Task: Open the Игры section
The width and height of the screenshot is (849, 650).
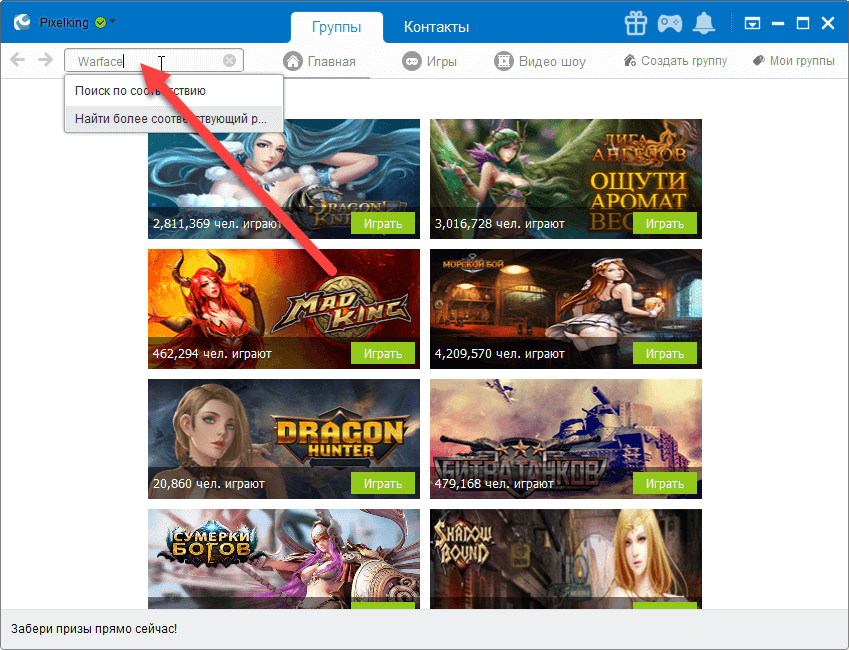Action: (430, 61)
